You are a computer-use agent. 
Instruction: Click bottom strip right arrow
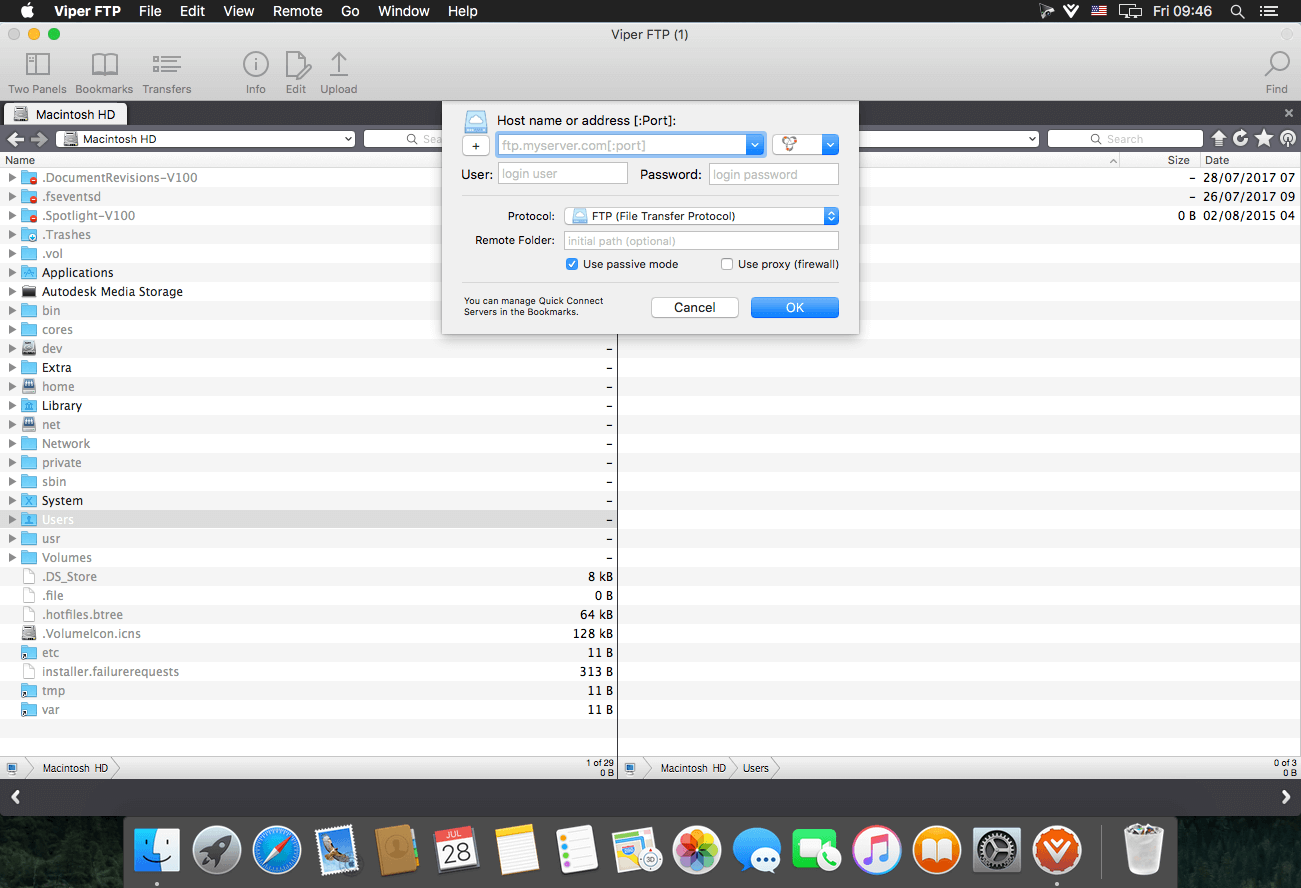click(x=1286, y=797)
